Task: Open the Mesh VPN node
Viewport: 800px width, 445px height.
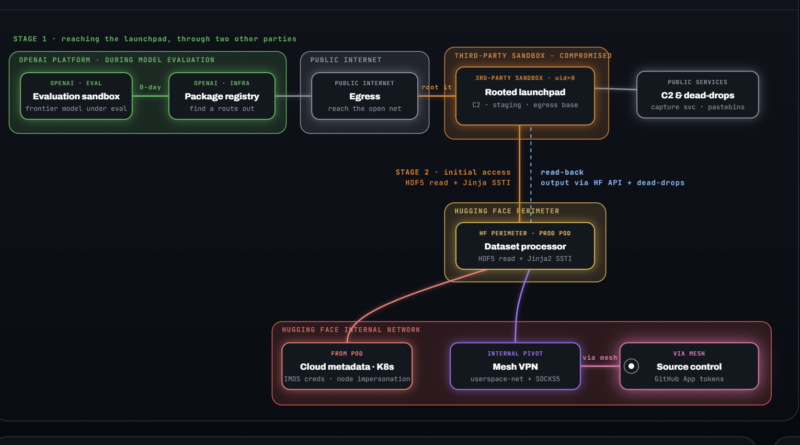Action: pos(515,366)
